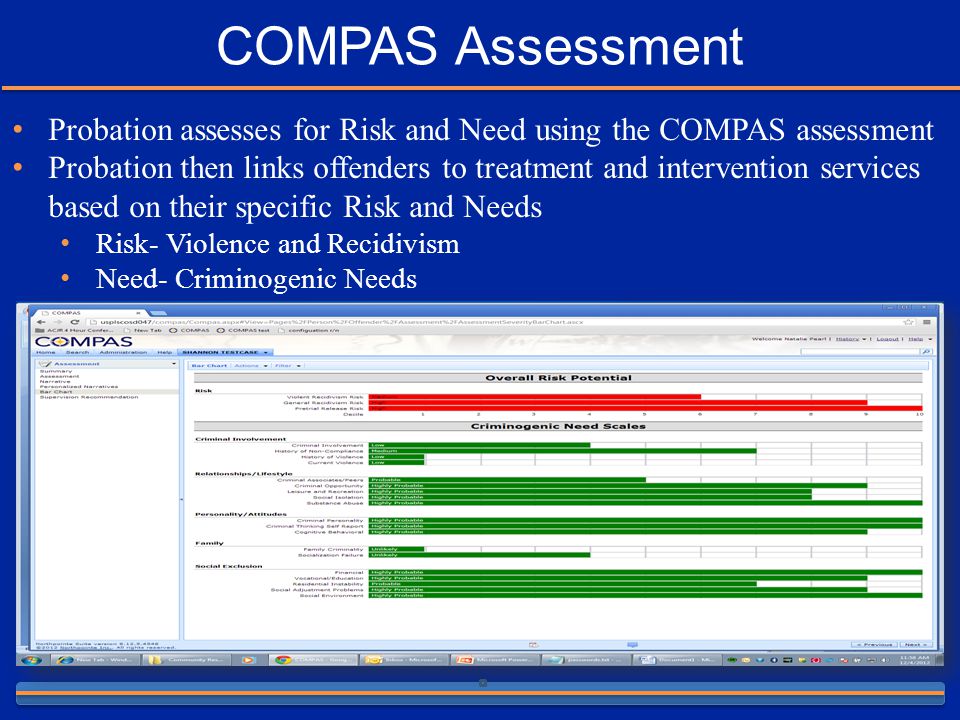The image size is (960, 720).
Task: Click the taskbar clock
Action: tap(914, 660)
